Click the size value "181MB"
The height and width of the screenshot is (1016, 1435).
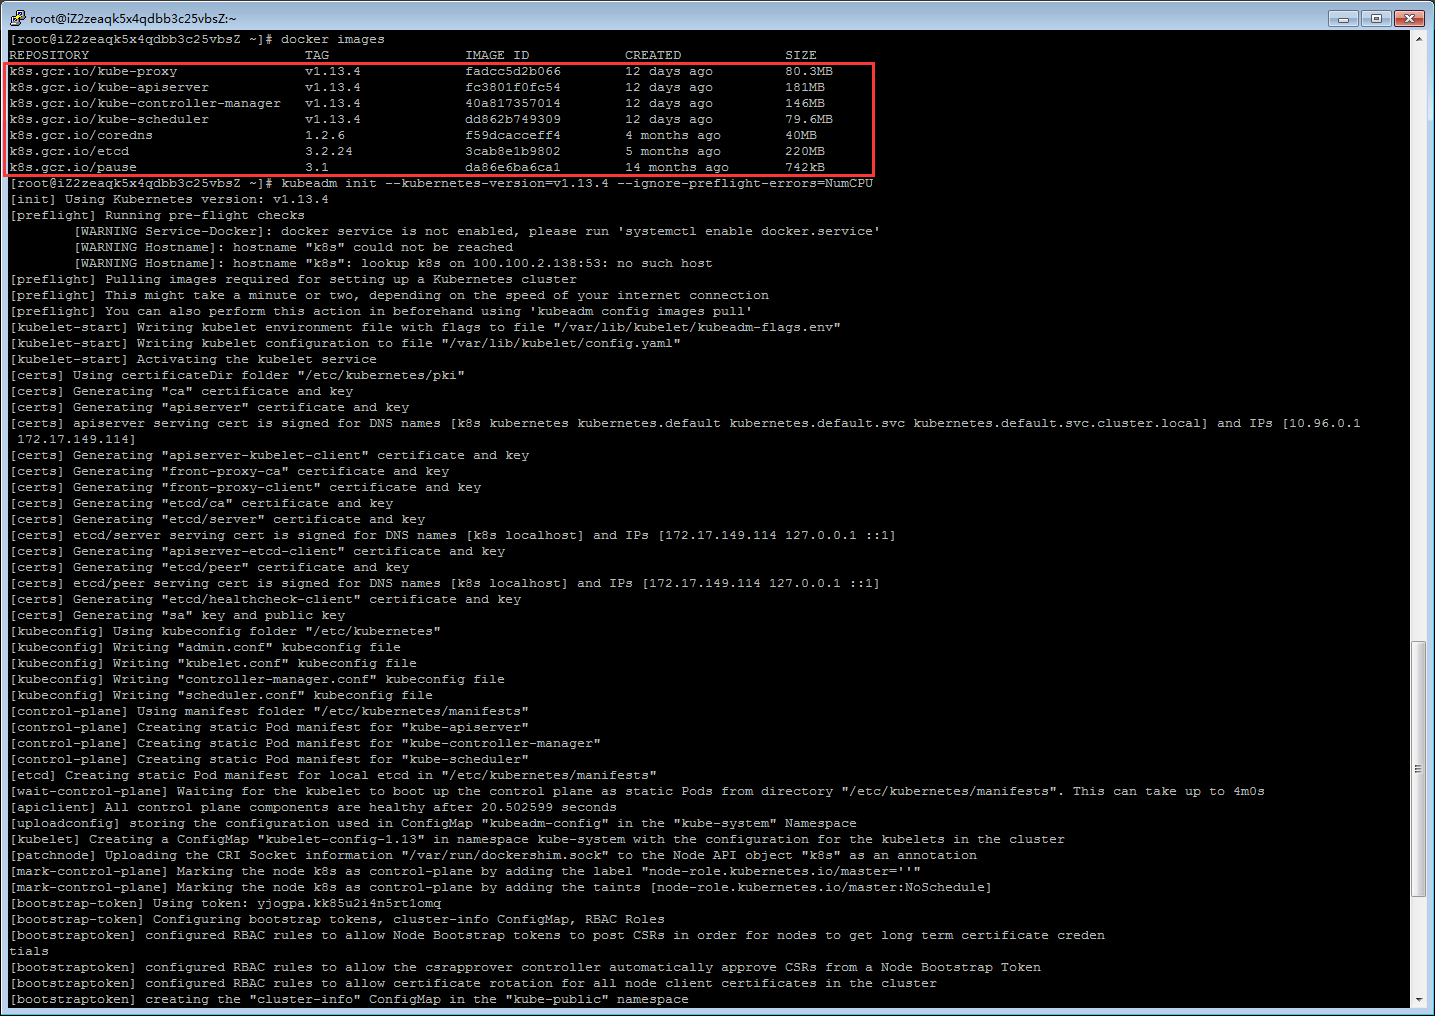click(805, 87)
